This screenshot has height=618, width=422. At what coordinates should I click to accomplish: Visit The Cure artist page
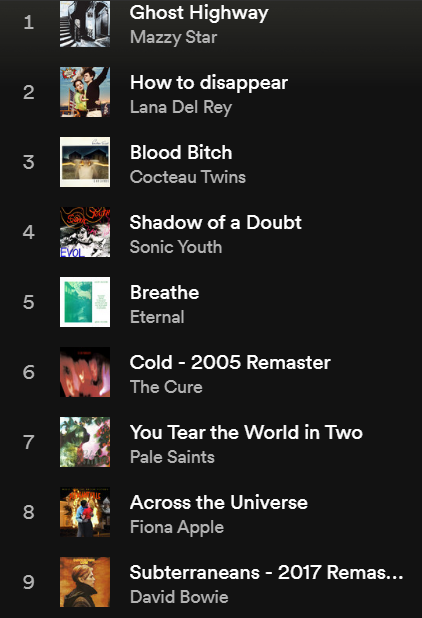[166, 387]
